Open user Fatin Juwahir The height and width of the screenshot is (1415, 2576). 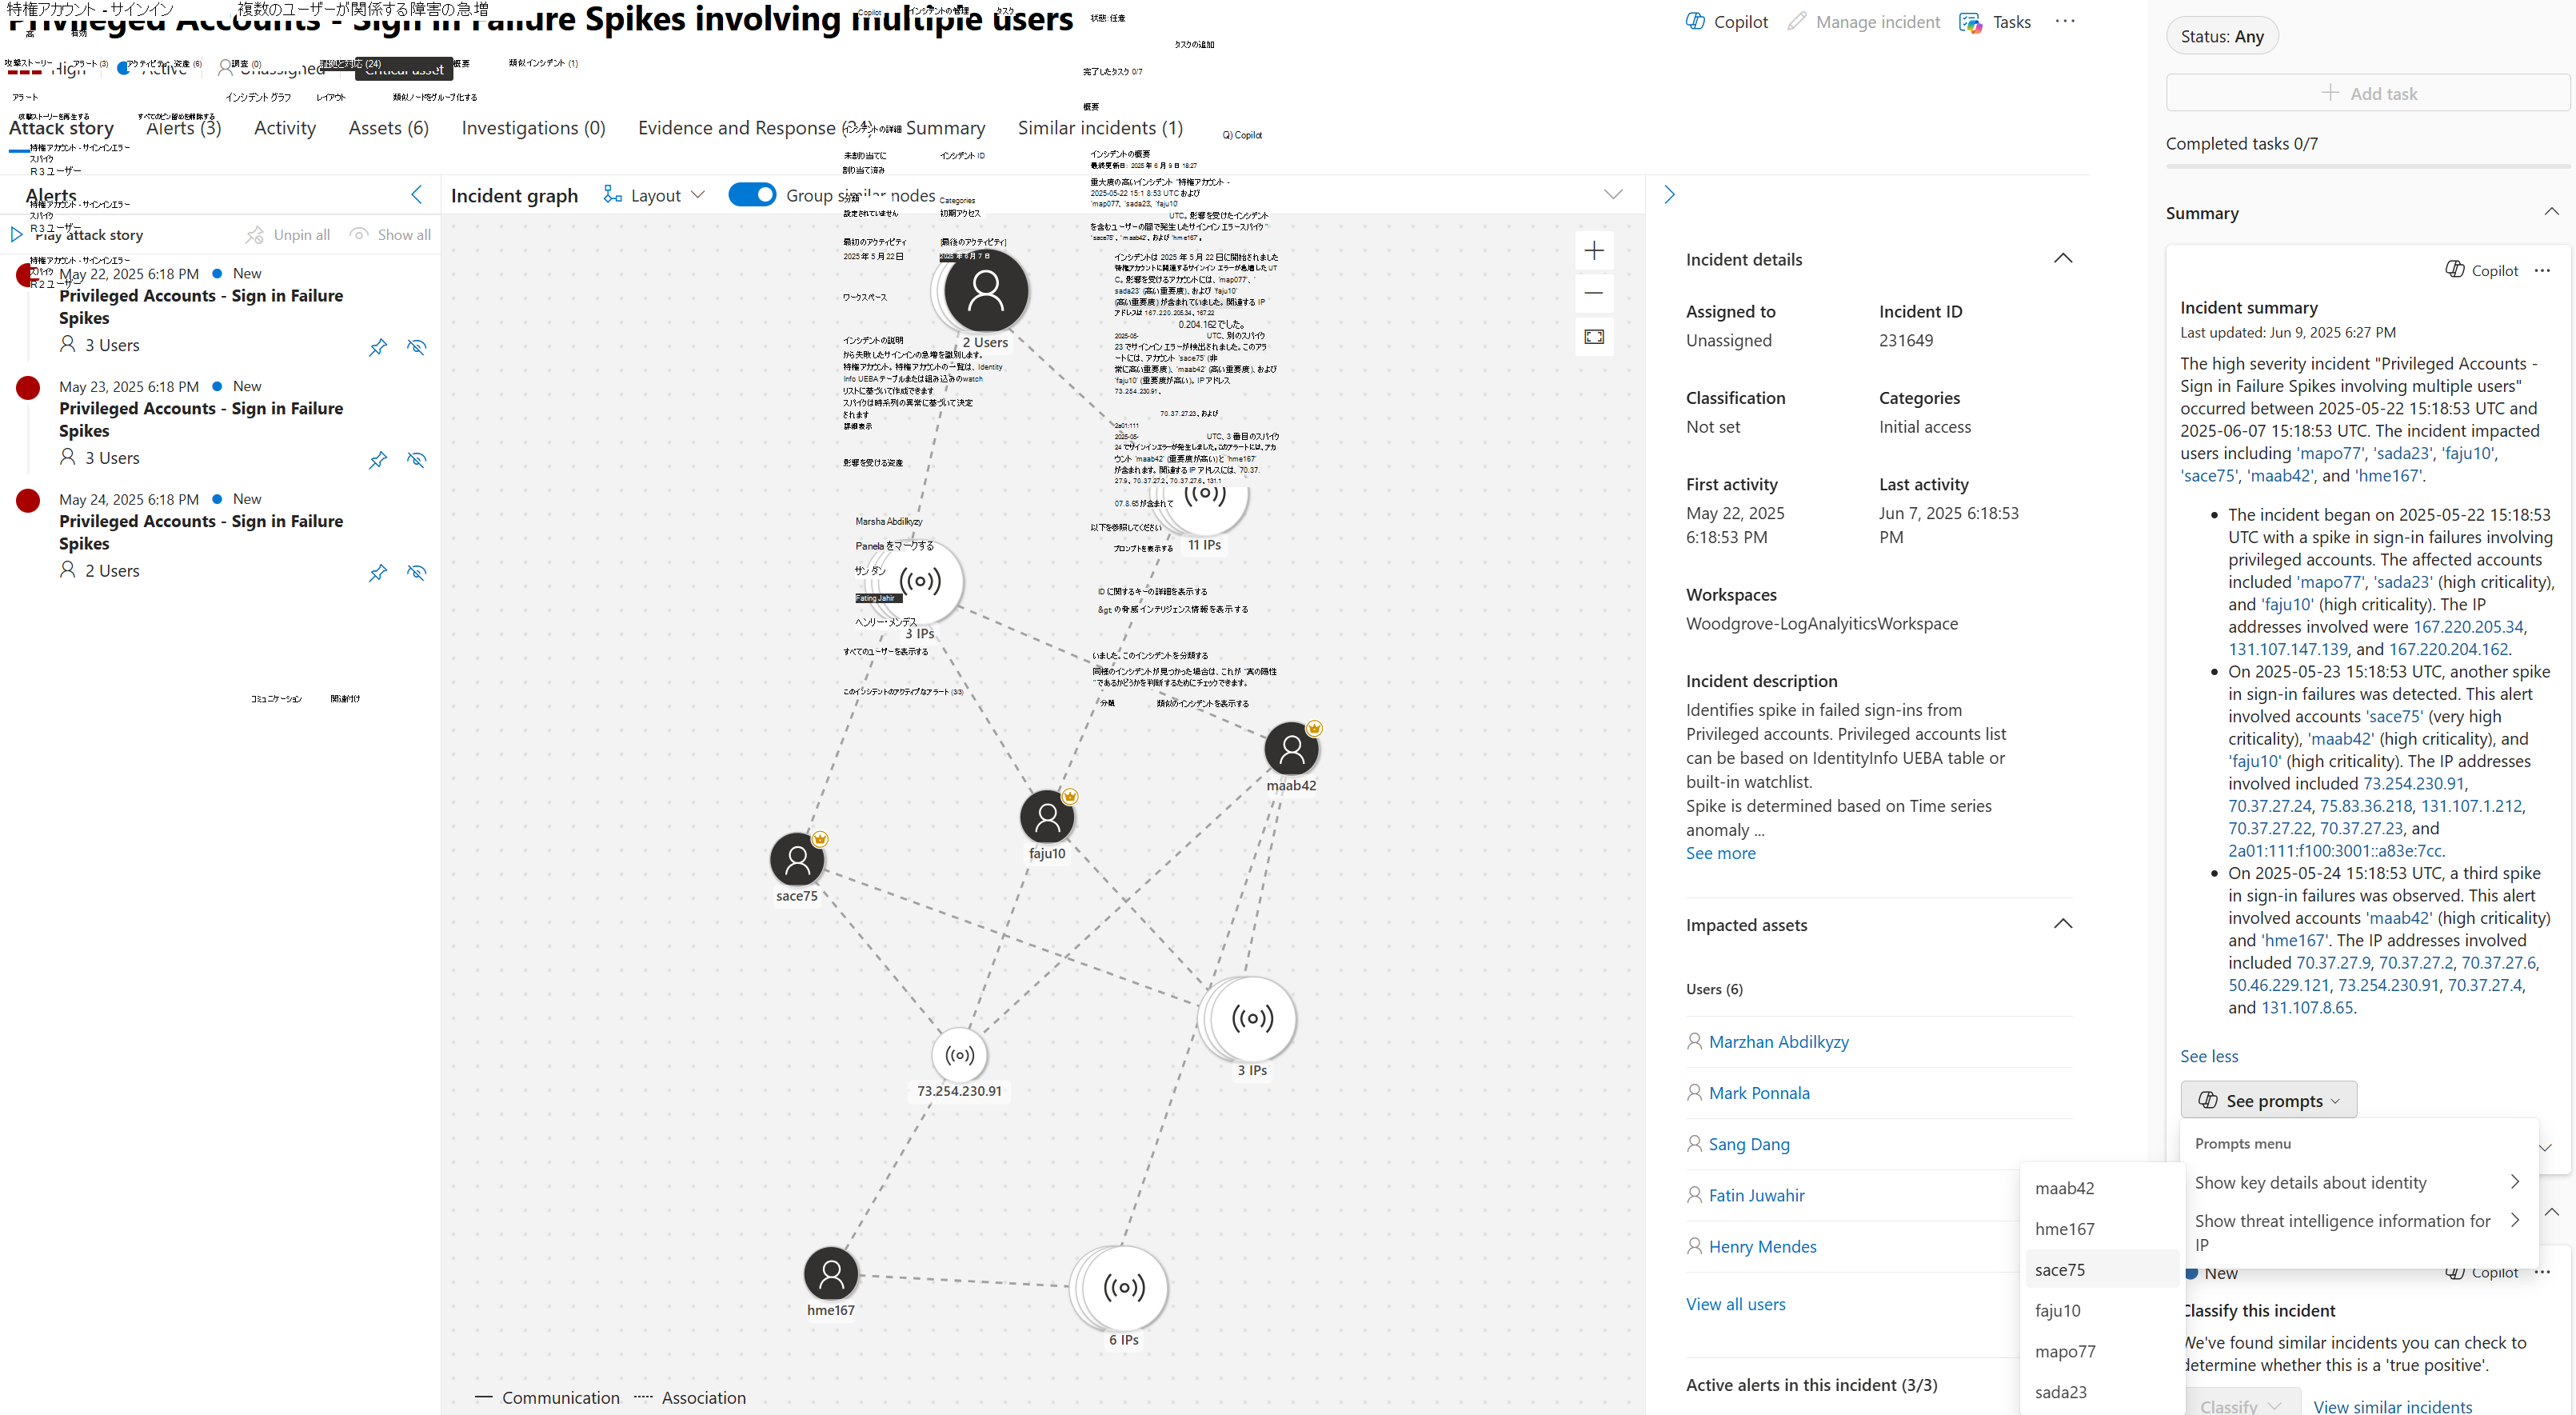point(1756,1195)
